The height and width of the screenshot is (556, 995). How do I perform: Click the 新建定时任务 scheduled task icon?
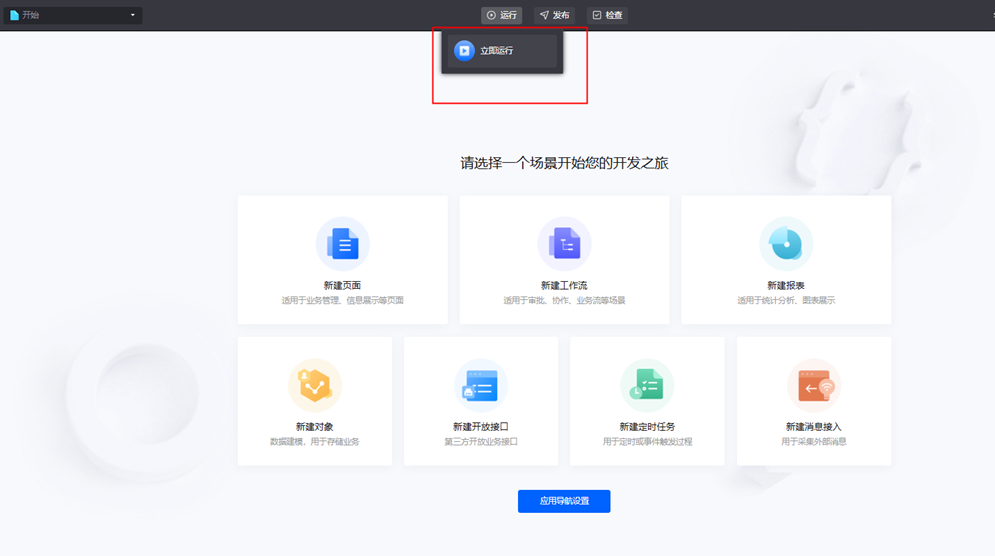tap(647, 385)
